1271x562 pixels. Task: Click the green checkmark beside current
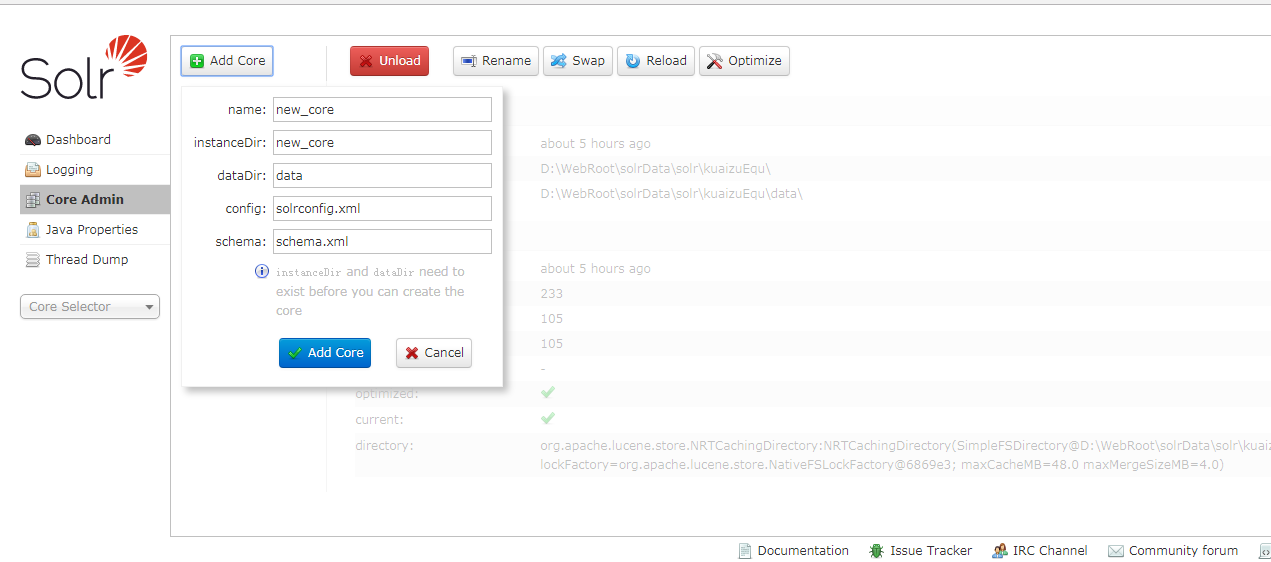(x=548, y=418)
